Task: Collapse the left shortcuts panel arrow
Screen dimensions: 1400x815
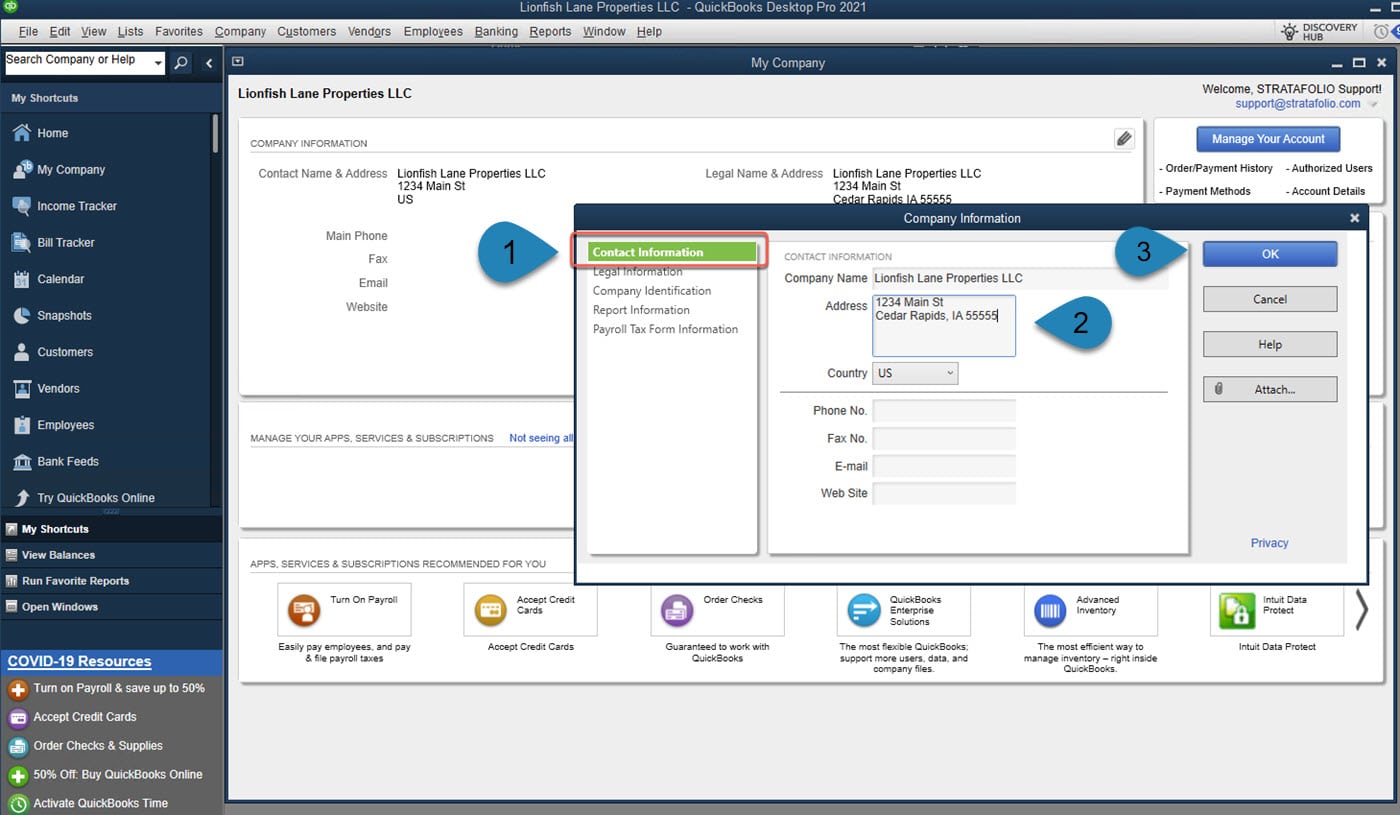Action: 209,63
